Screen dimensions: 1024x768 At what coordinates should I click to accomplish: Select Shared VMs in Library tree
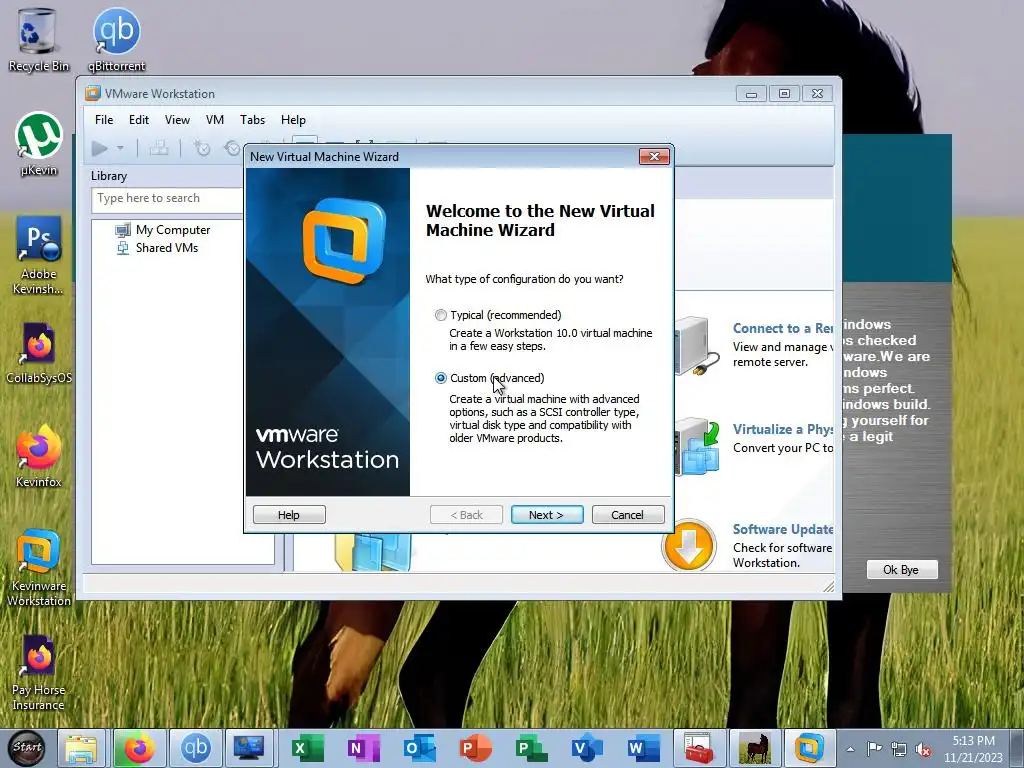pyautogui.click(x=167, y=248)
